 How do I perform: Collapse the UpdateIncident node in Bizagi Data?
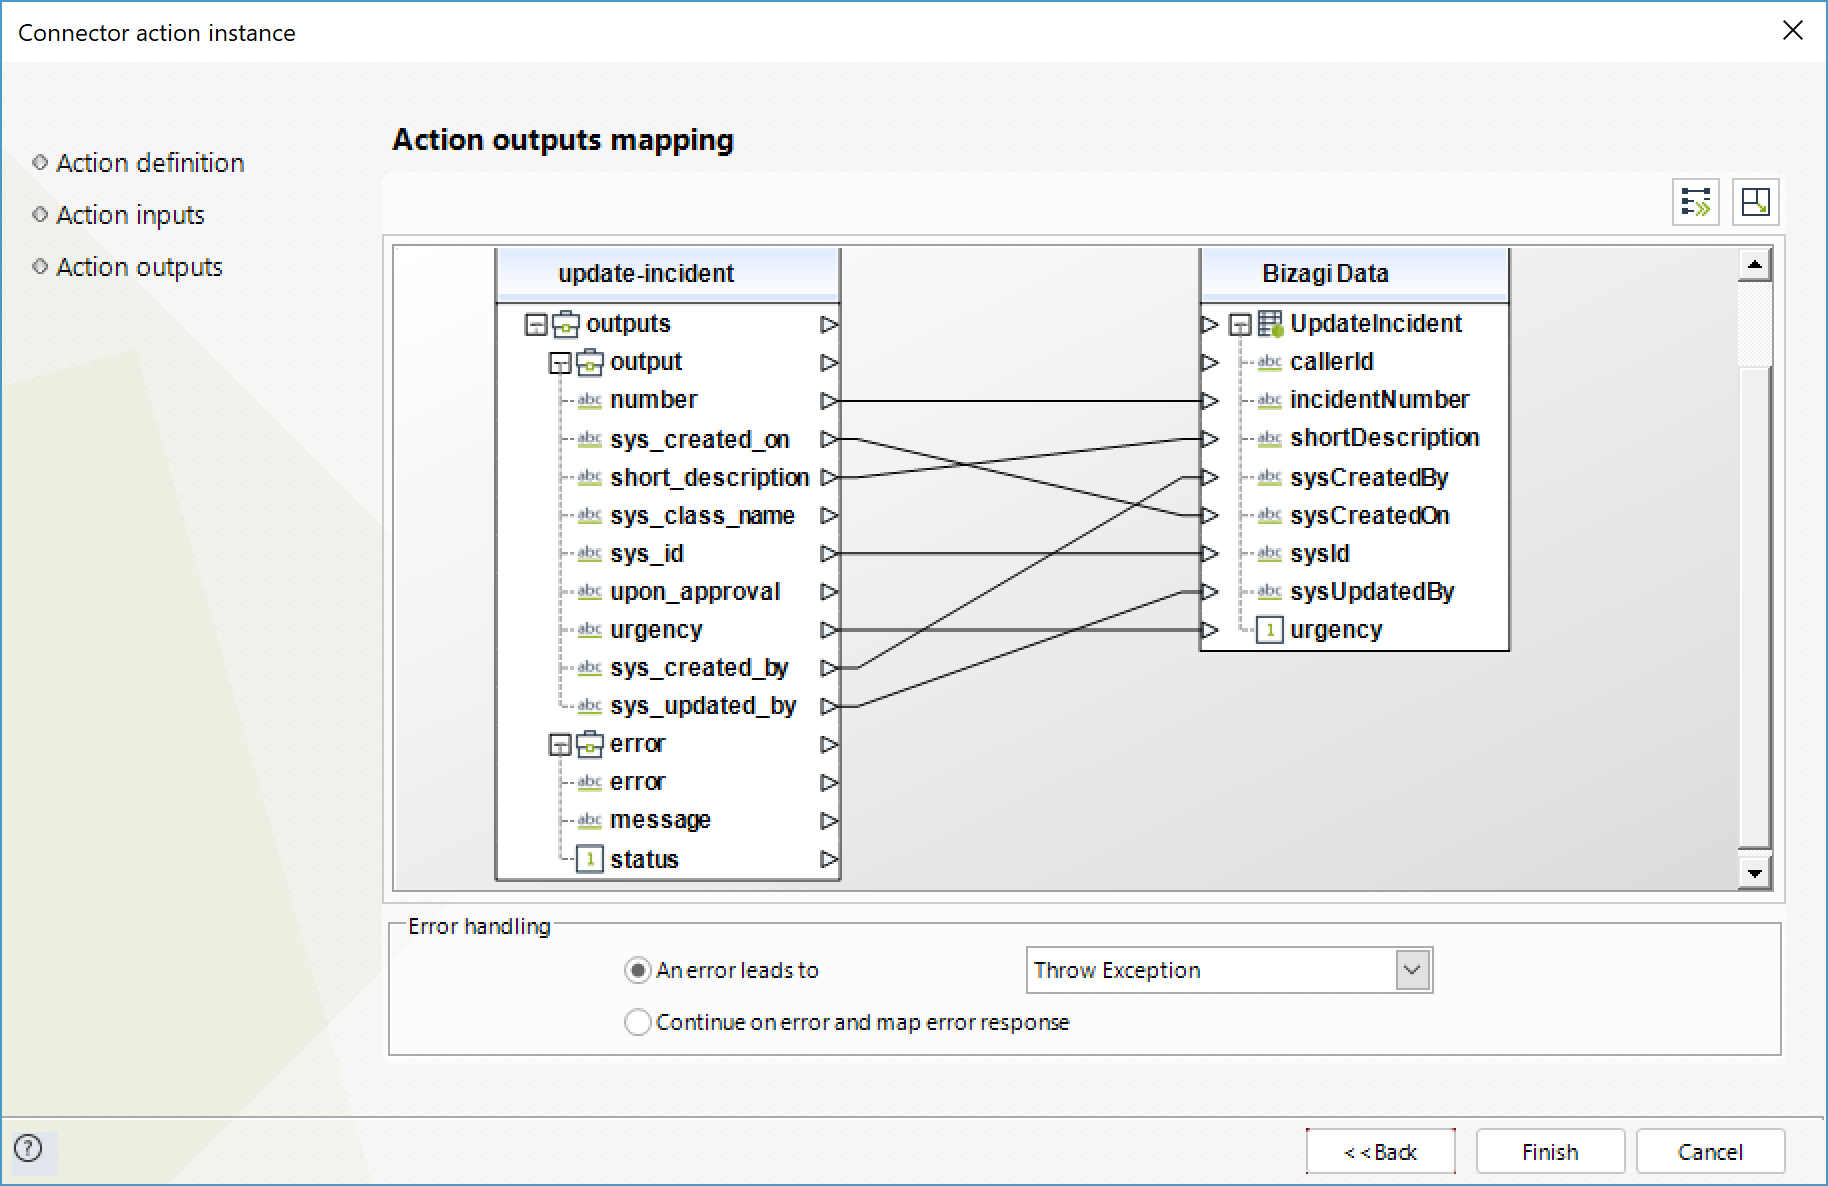click(x=1240, y=325)
